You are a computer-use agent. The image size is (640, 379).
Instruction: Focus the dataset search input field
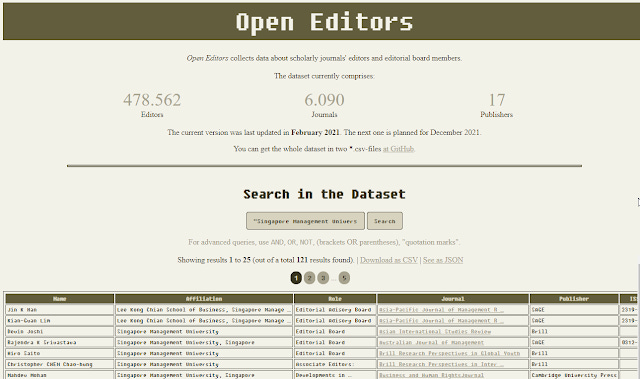305,221
